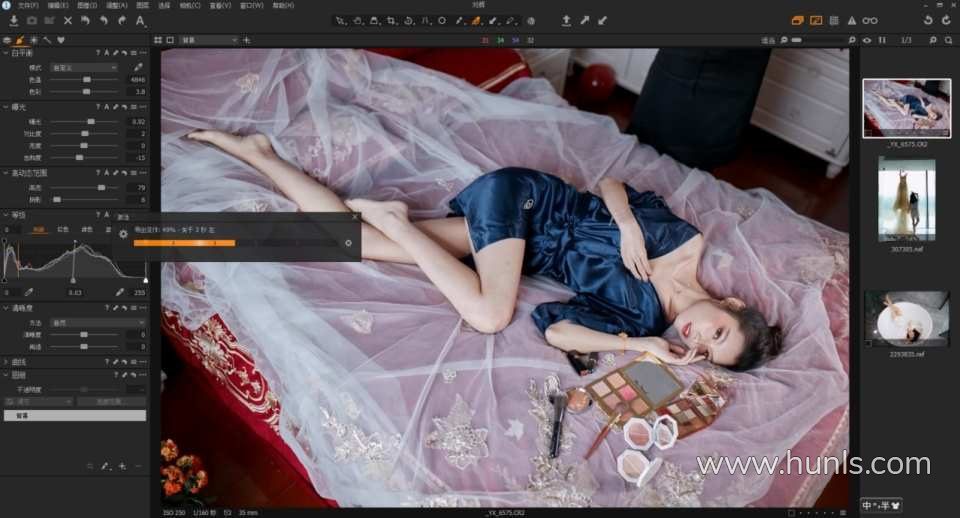Toggle the grid overlay icon
This screenshot has height=518, width=960.
pos(833,20)
